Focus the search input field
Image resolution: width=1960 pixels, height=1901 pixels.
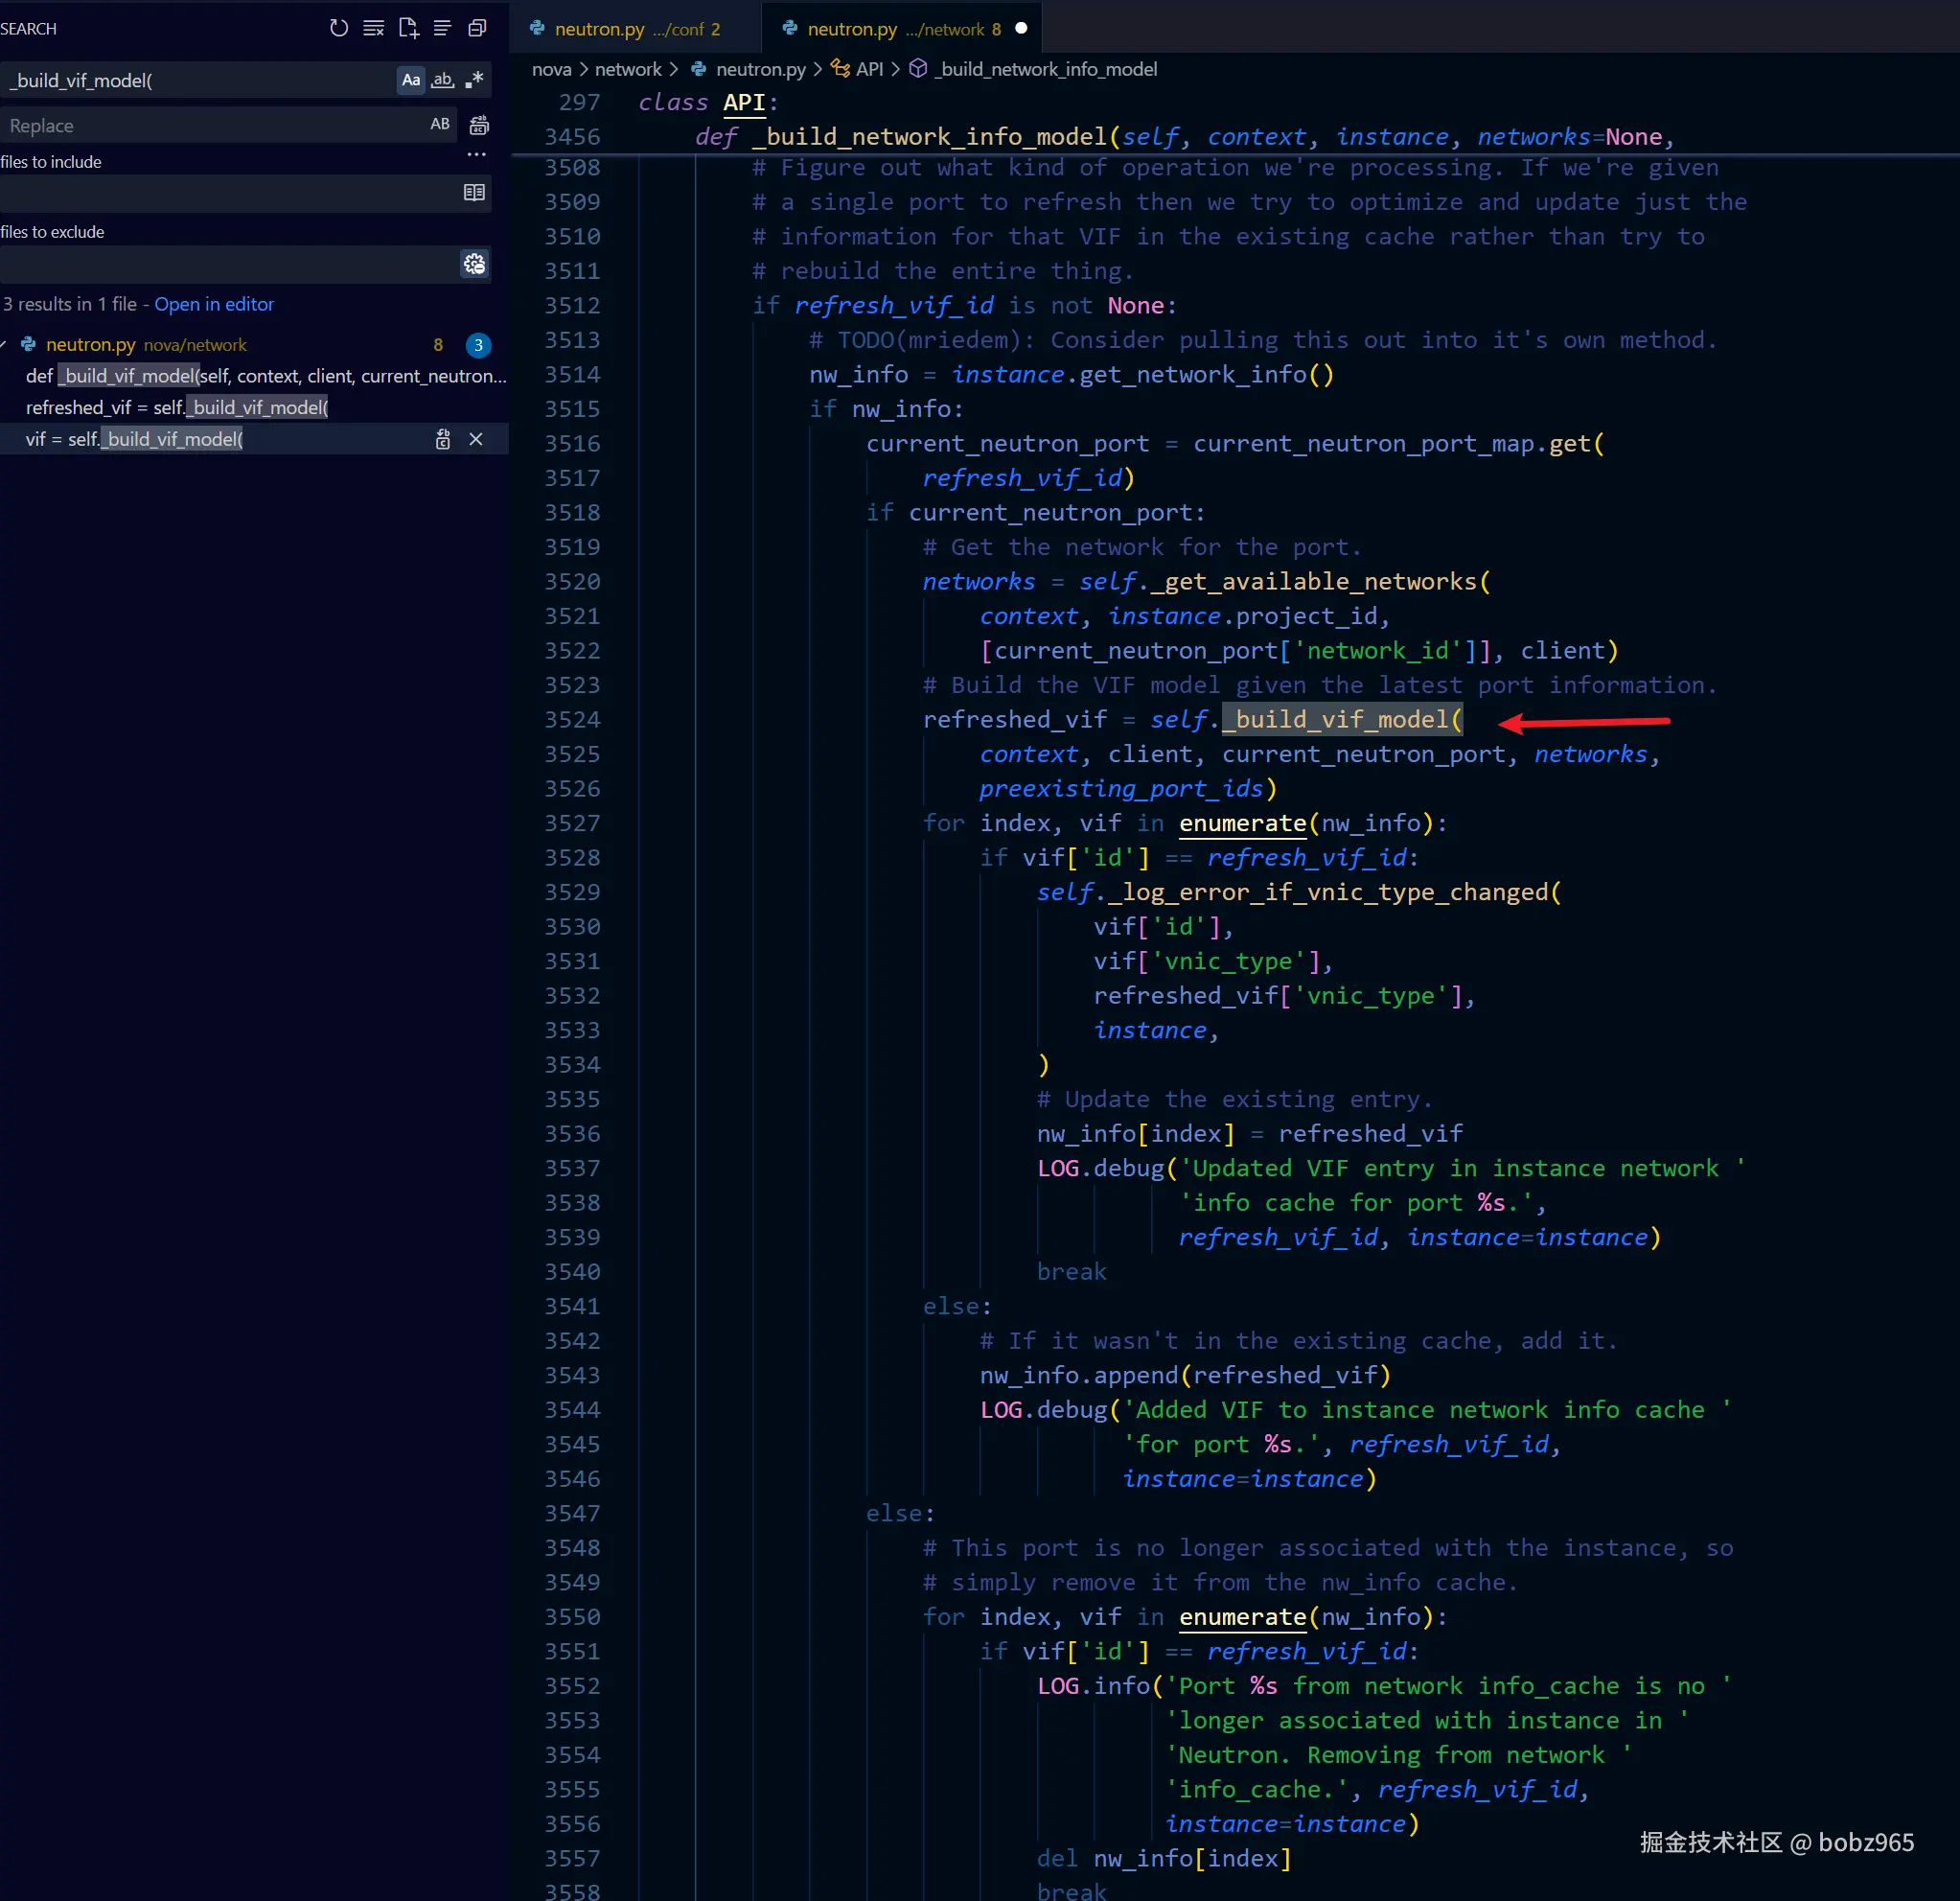click(198, 80)
